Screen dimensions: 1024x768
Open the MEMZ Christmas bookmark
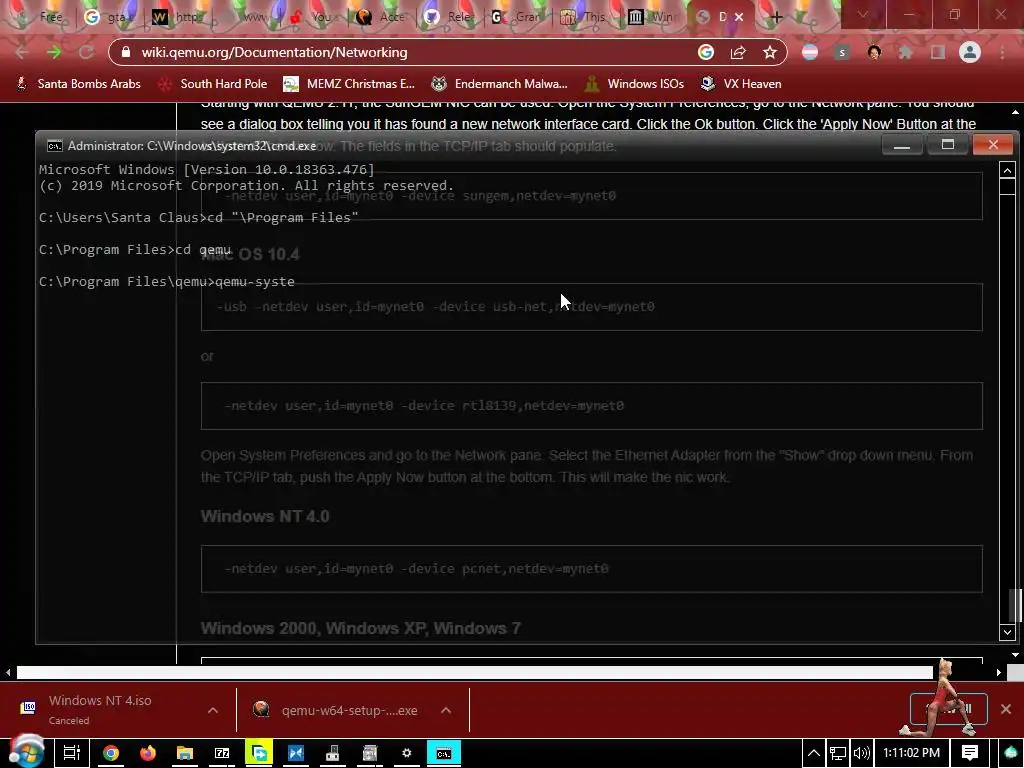[349, 84]
